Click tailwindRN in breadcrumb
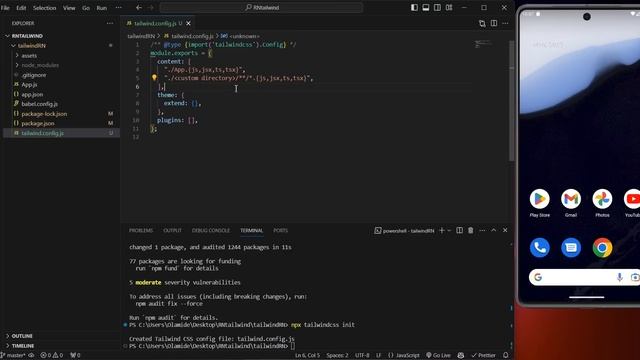 (x=141, y=36)
